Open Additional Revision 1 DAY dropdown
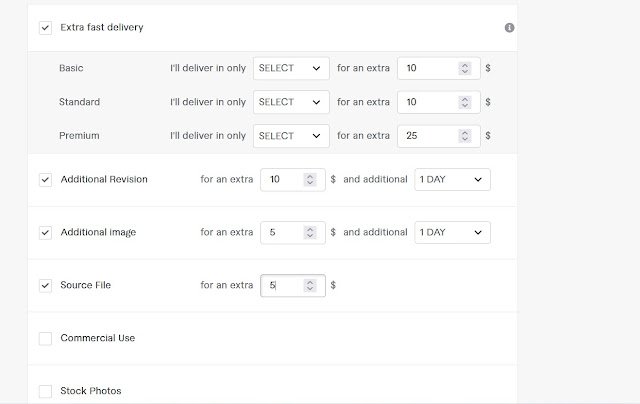Viewport: 640px width, 404px height. 452,180
